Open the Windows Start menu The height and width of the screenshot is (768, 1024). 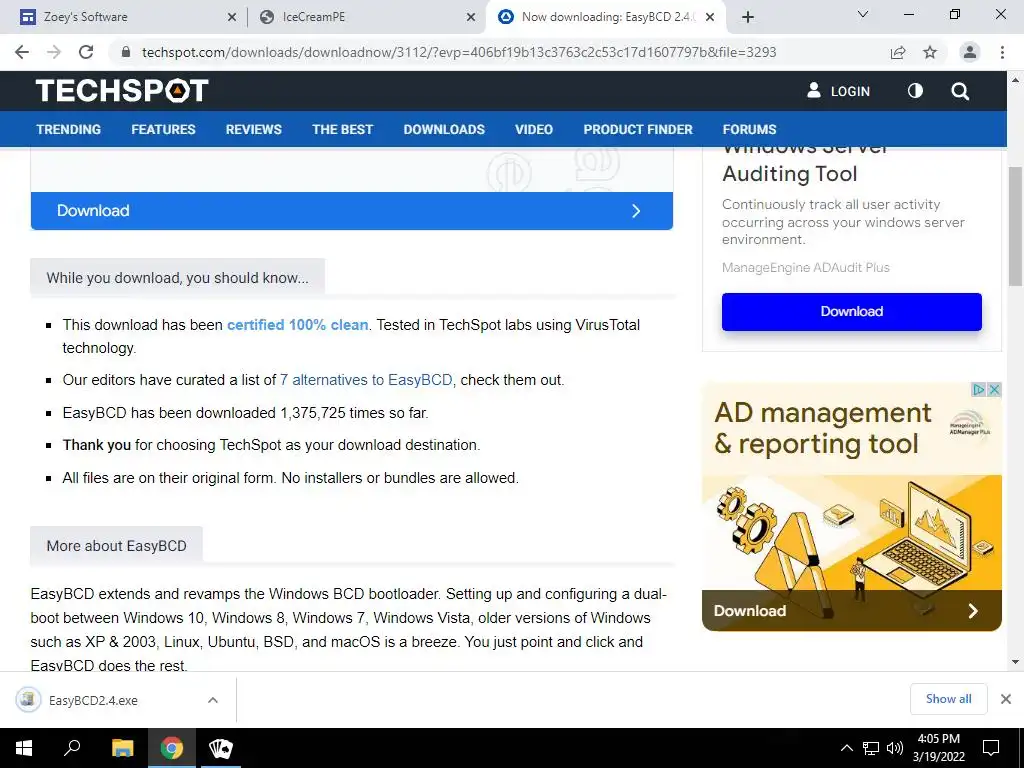coord(24,748)
